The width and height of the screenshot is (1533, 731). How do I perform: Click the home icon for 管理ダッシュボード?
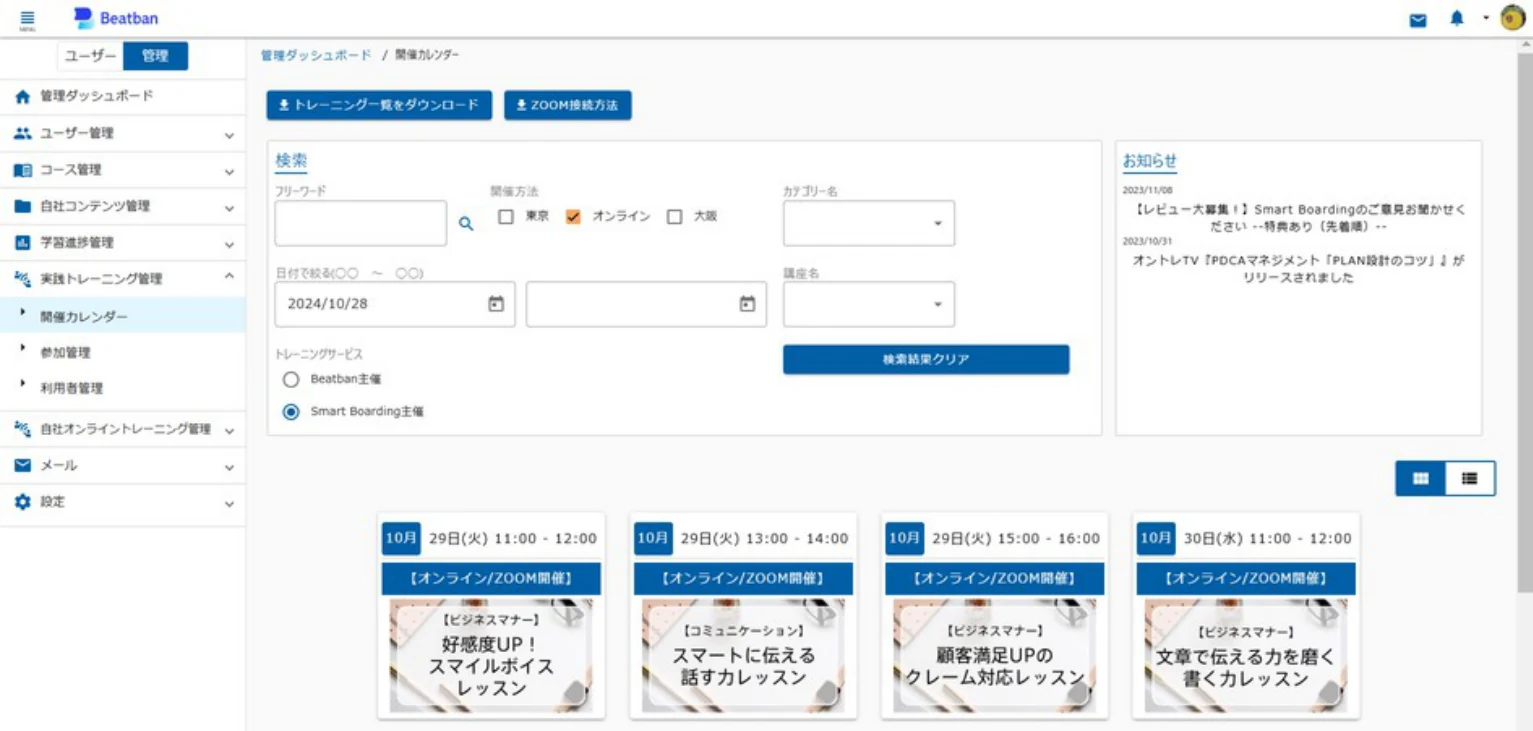point(23,97)
